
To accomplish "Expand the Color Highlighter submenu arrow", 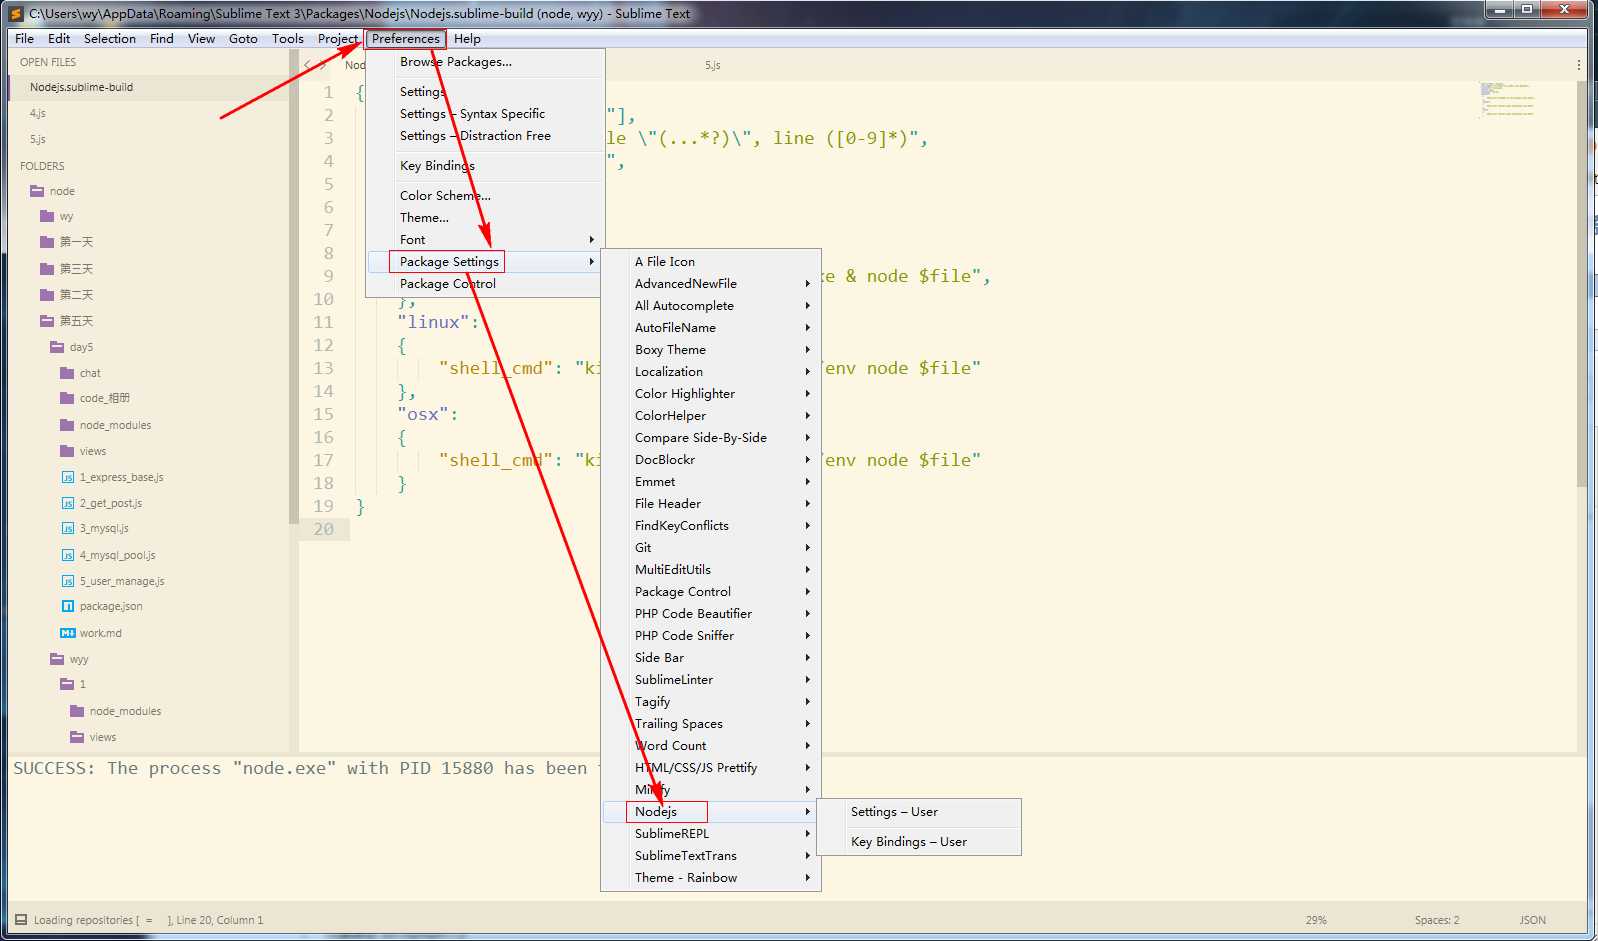I will (808, 394).
